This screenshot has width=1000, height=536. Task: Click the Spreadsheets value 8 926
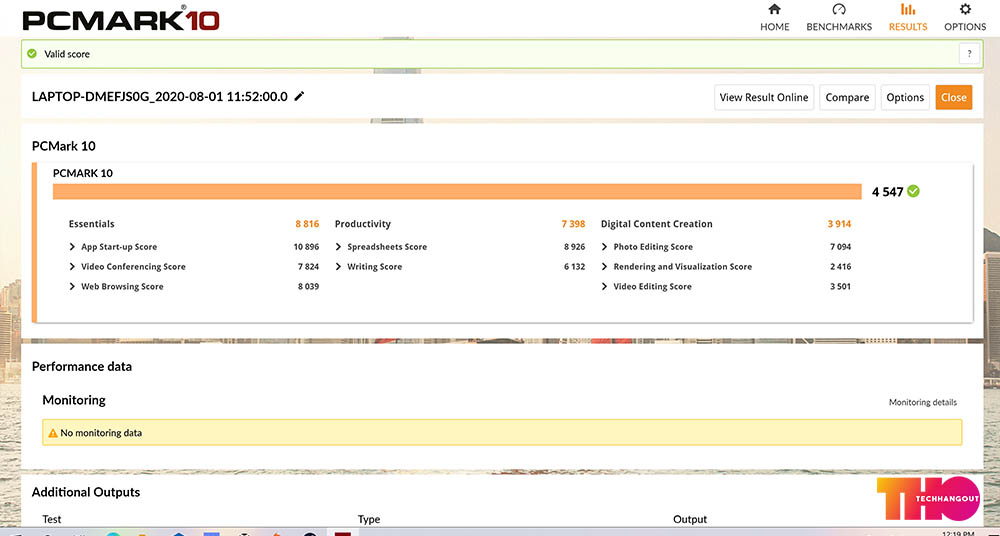[x=574, y=247]
